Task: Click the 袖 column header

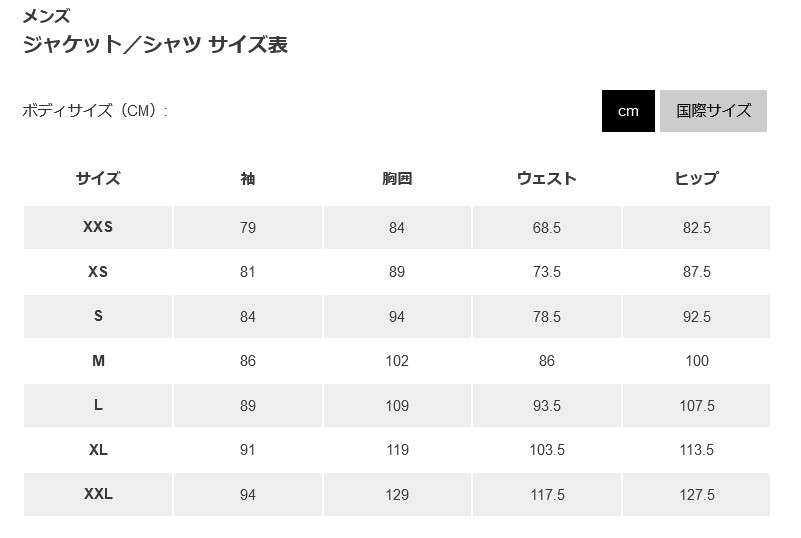Action: pyautogui.click(x=248, y=178)
